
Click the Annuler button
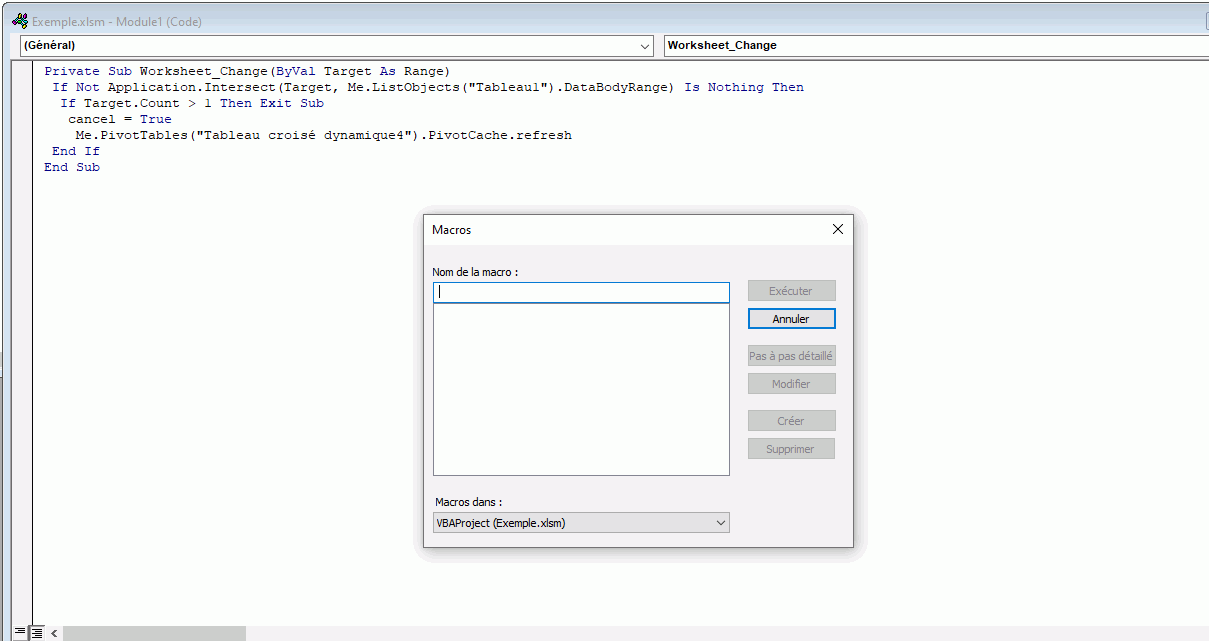pos(791,319)
